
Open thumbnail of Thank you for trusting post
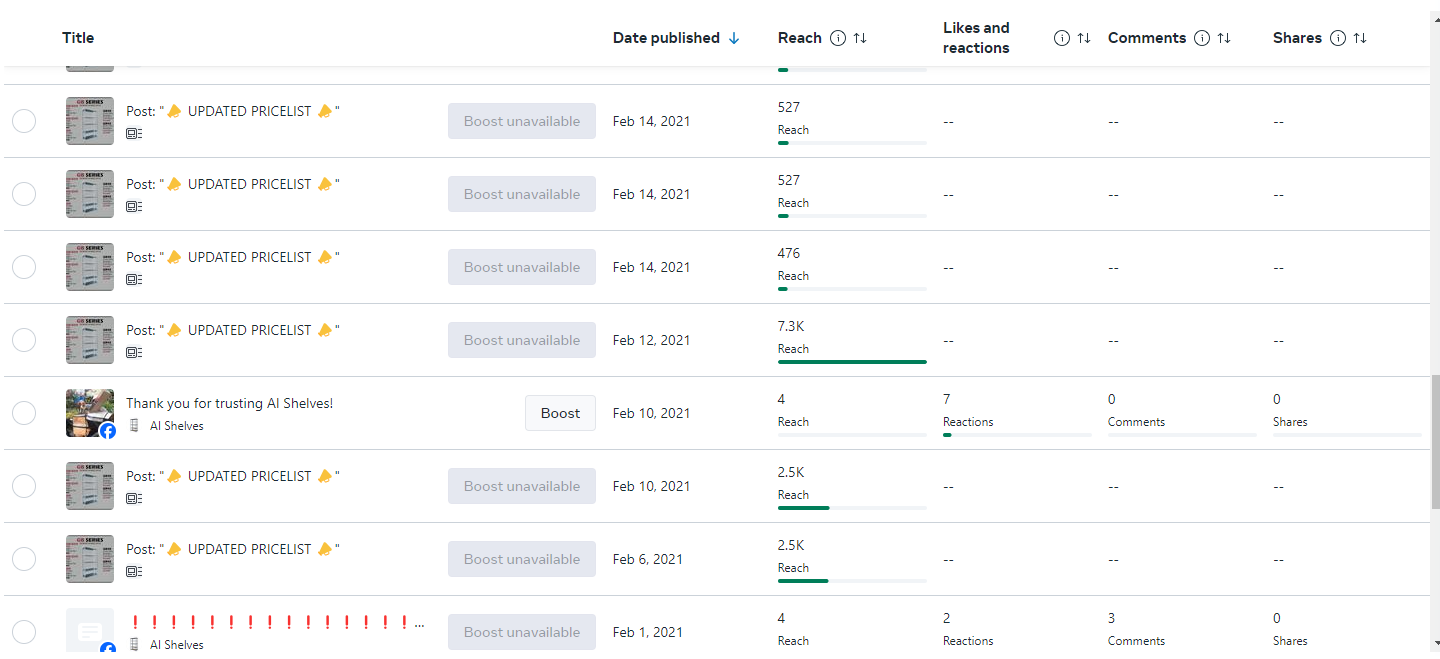click(x=90, y=413)
